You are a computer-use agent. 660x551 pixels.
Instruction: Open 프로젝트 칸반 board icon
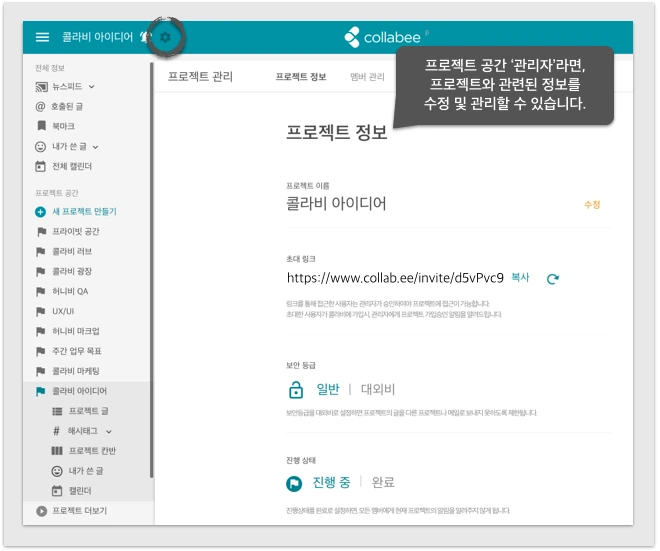point(57,451)
